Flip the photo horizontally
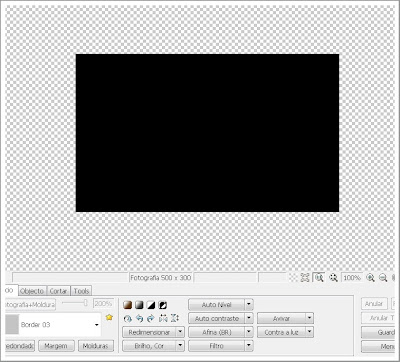Screen dimensions: 400x362 pos(163,319)
